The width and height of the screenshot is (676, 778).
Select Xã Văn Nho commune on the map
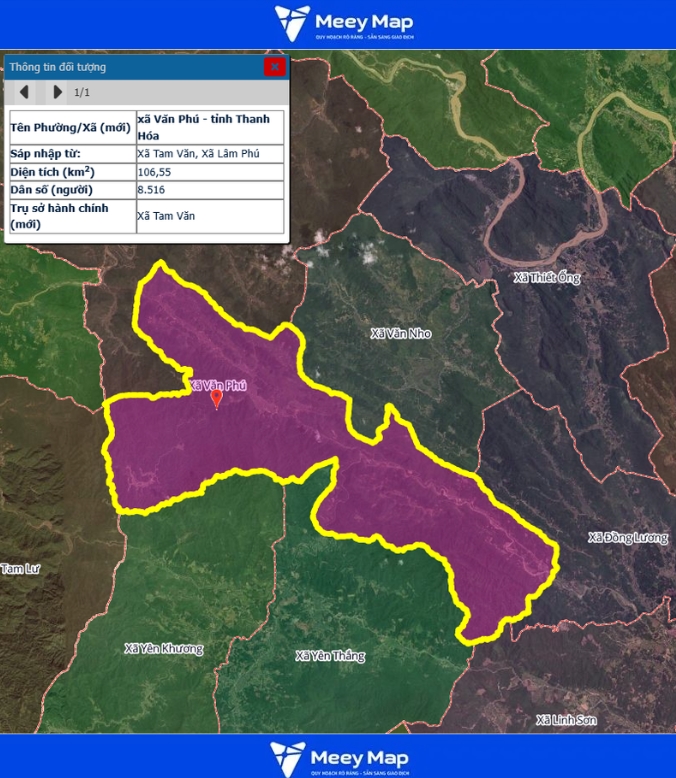point(400,333)
